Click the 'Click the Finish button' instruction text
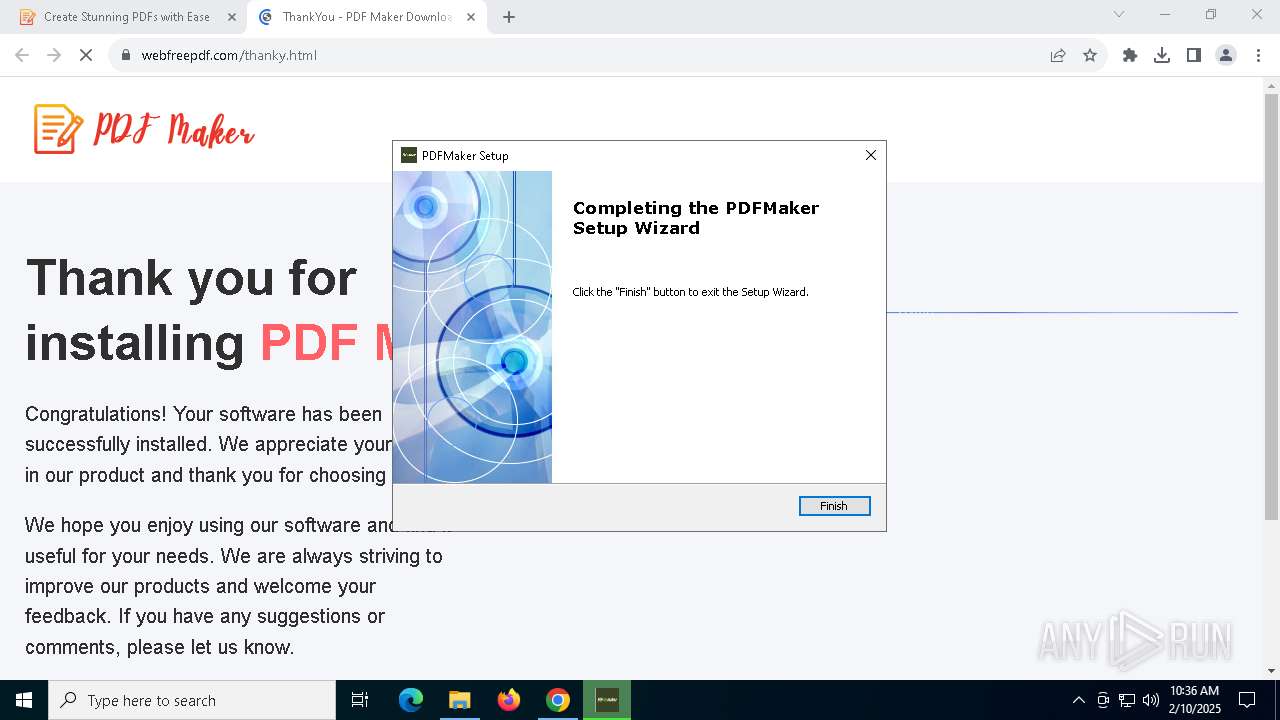This screenshot has width=1280, height=720. pos(690,292)
